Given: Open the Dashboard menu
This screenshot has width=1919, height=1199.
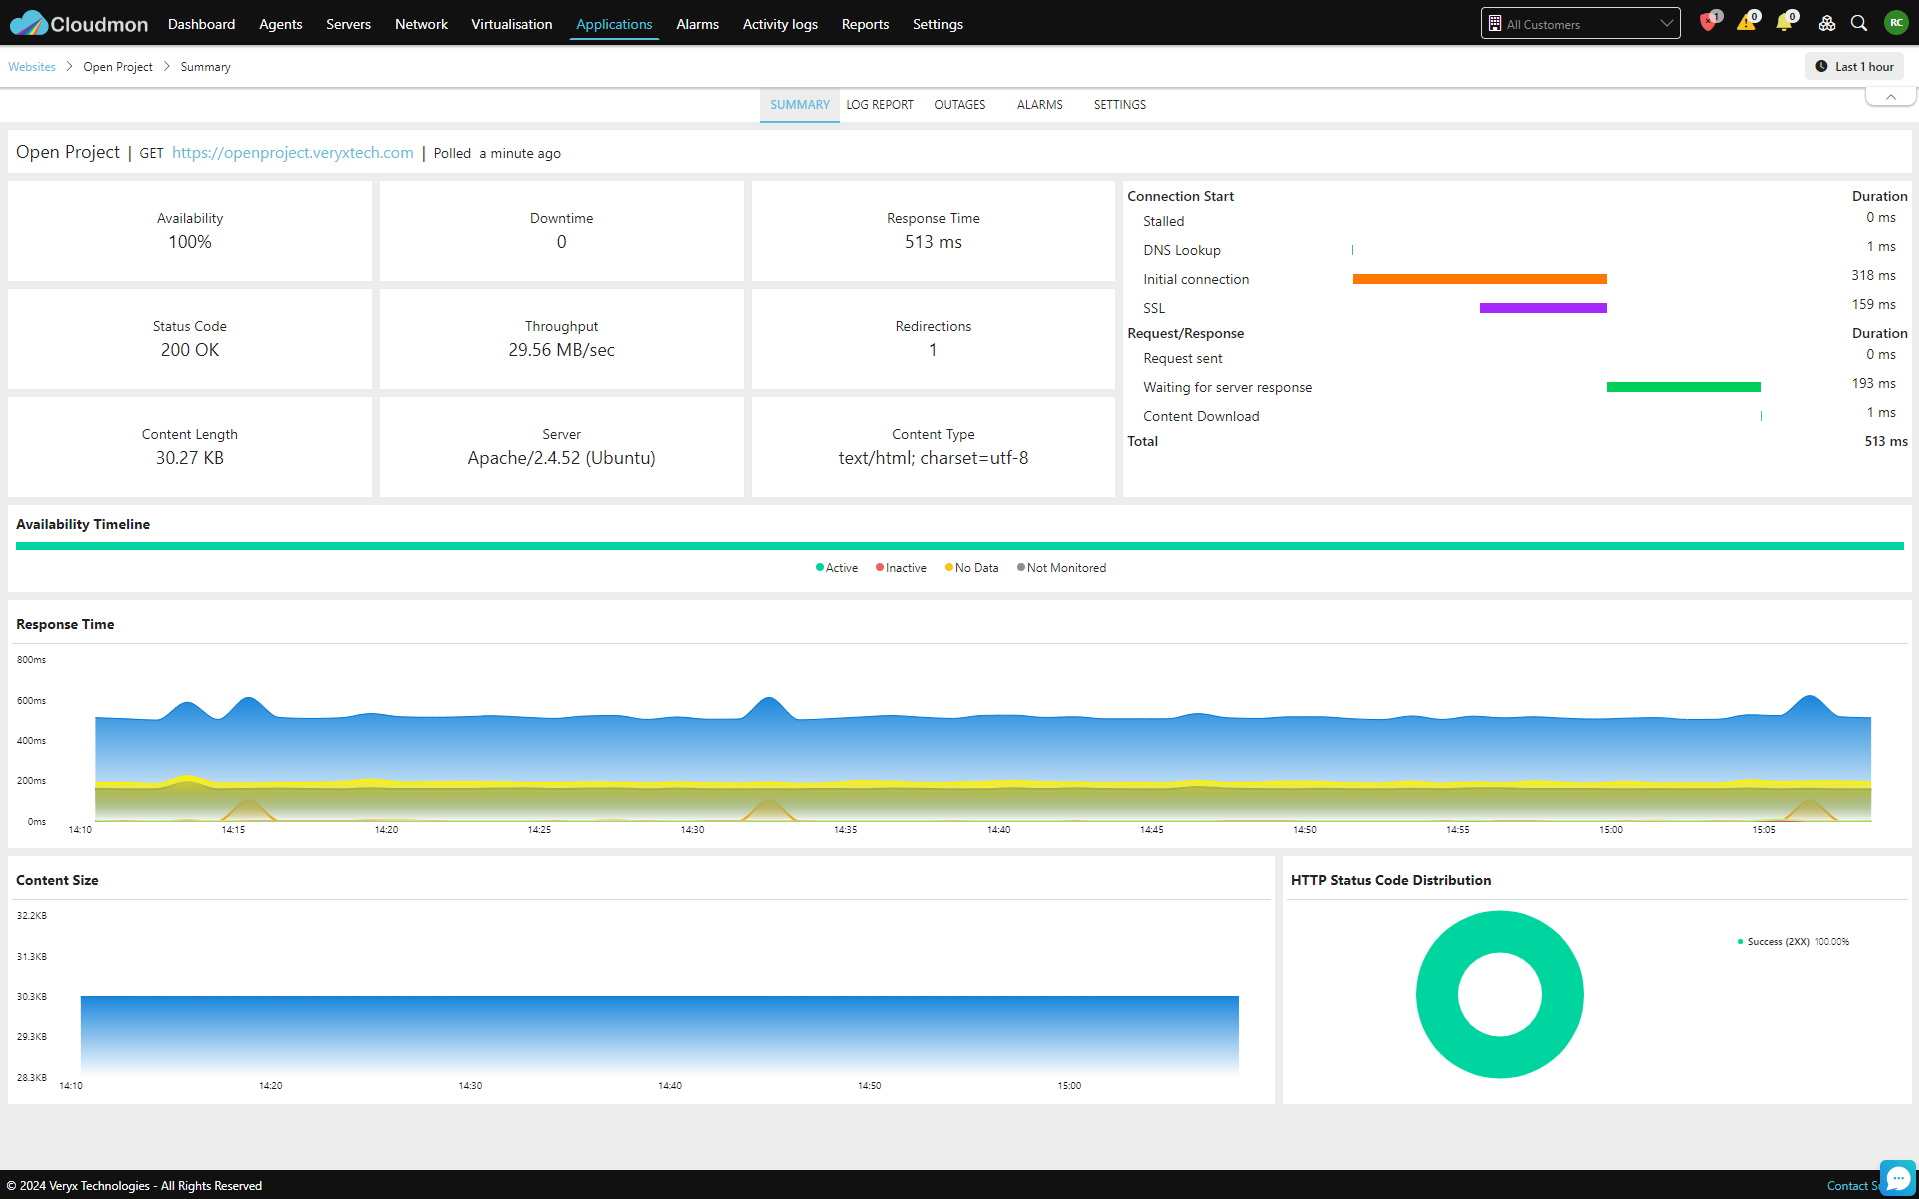Looking at the screenshot, I should 201,24.
